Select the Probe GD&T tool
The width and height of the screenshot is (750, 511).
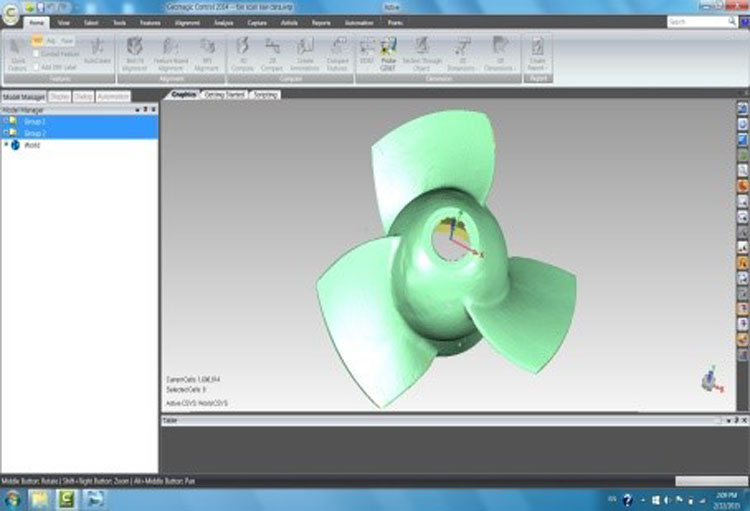pyautogui.click(x=388, y=55)
